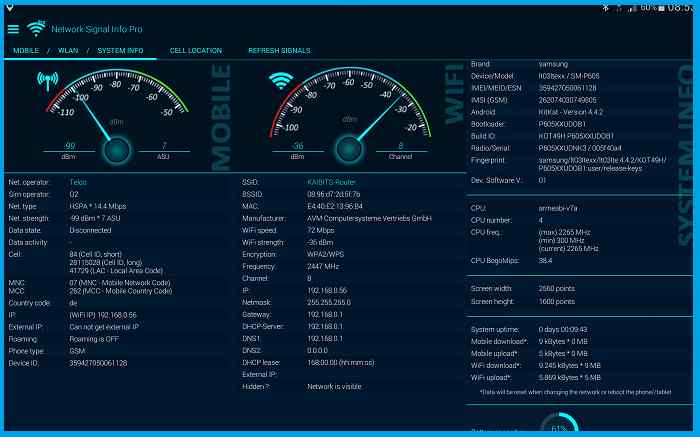Tap the mobile antenna tower icon
Screen dimensions: 700x437
(48, 82)
